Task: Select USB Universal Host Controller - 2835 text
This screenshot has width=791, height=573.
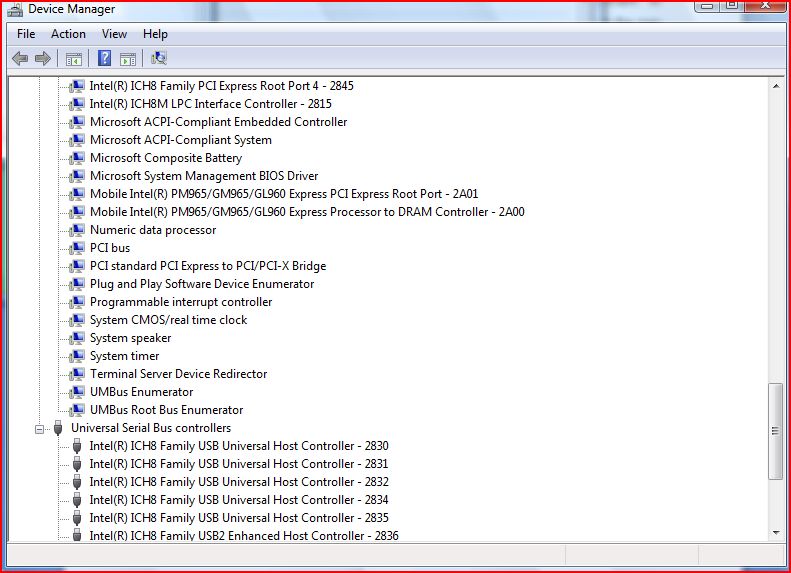Action: (239, 518)
